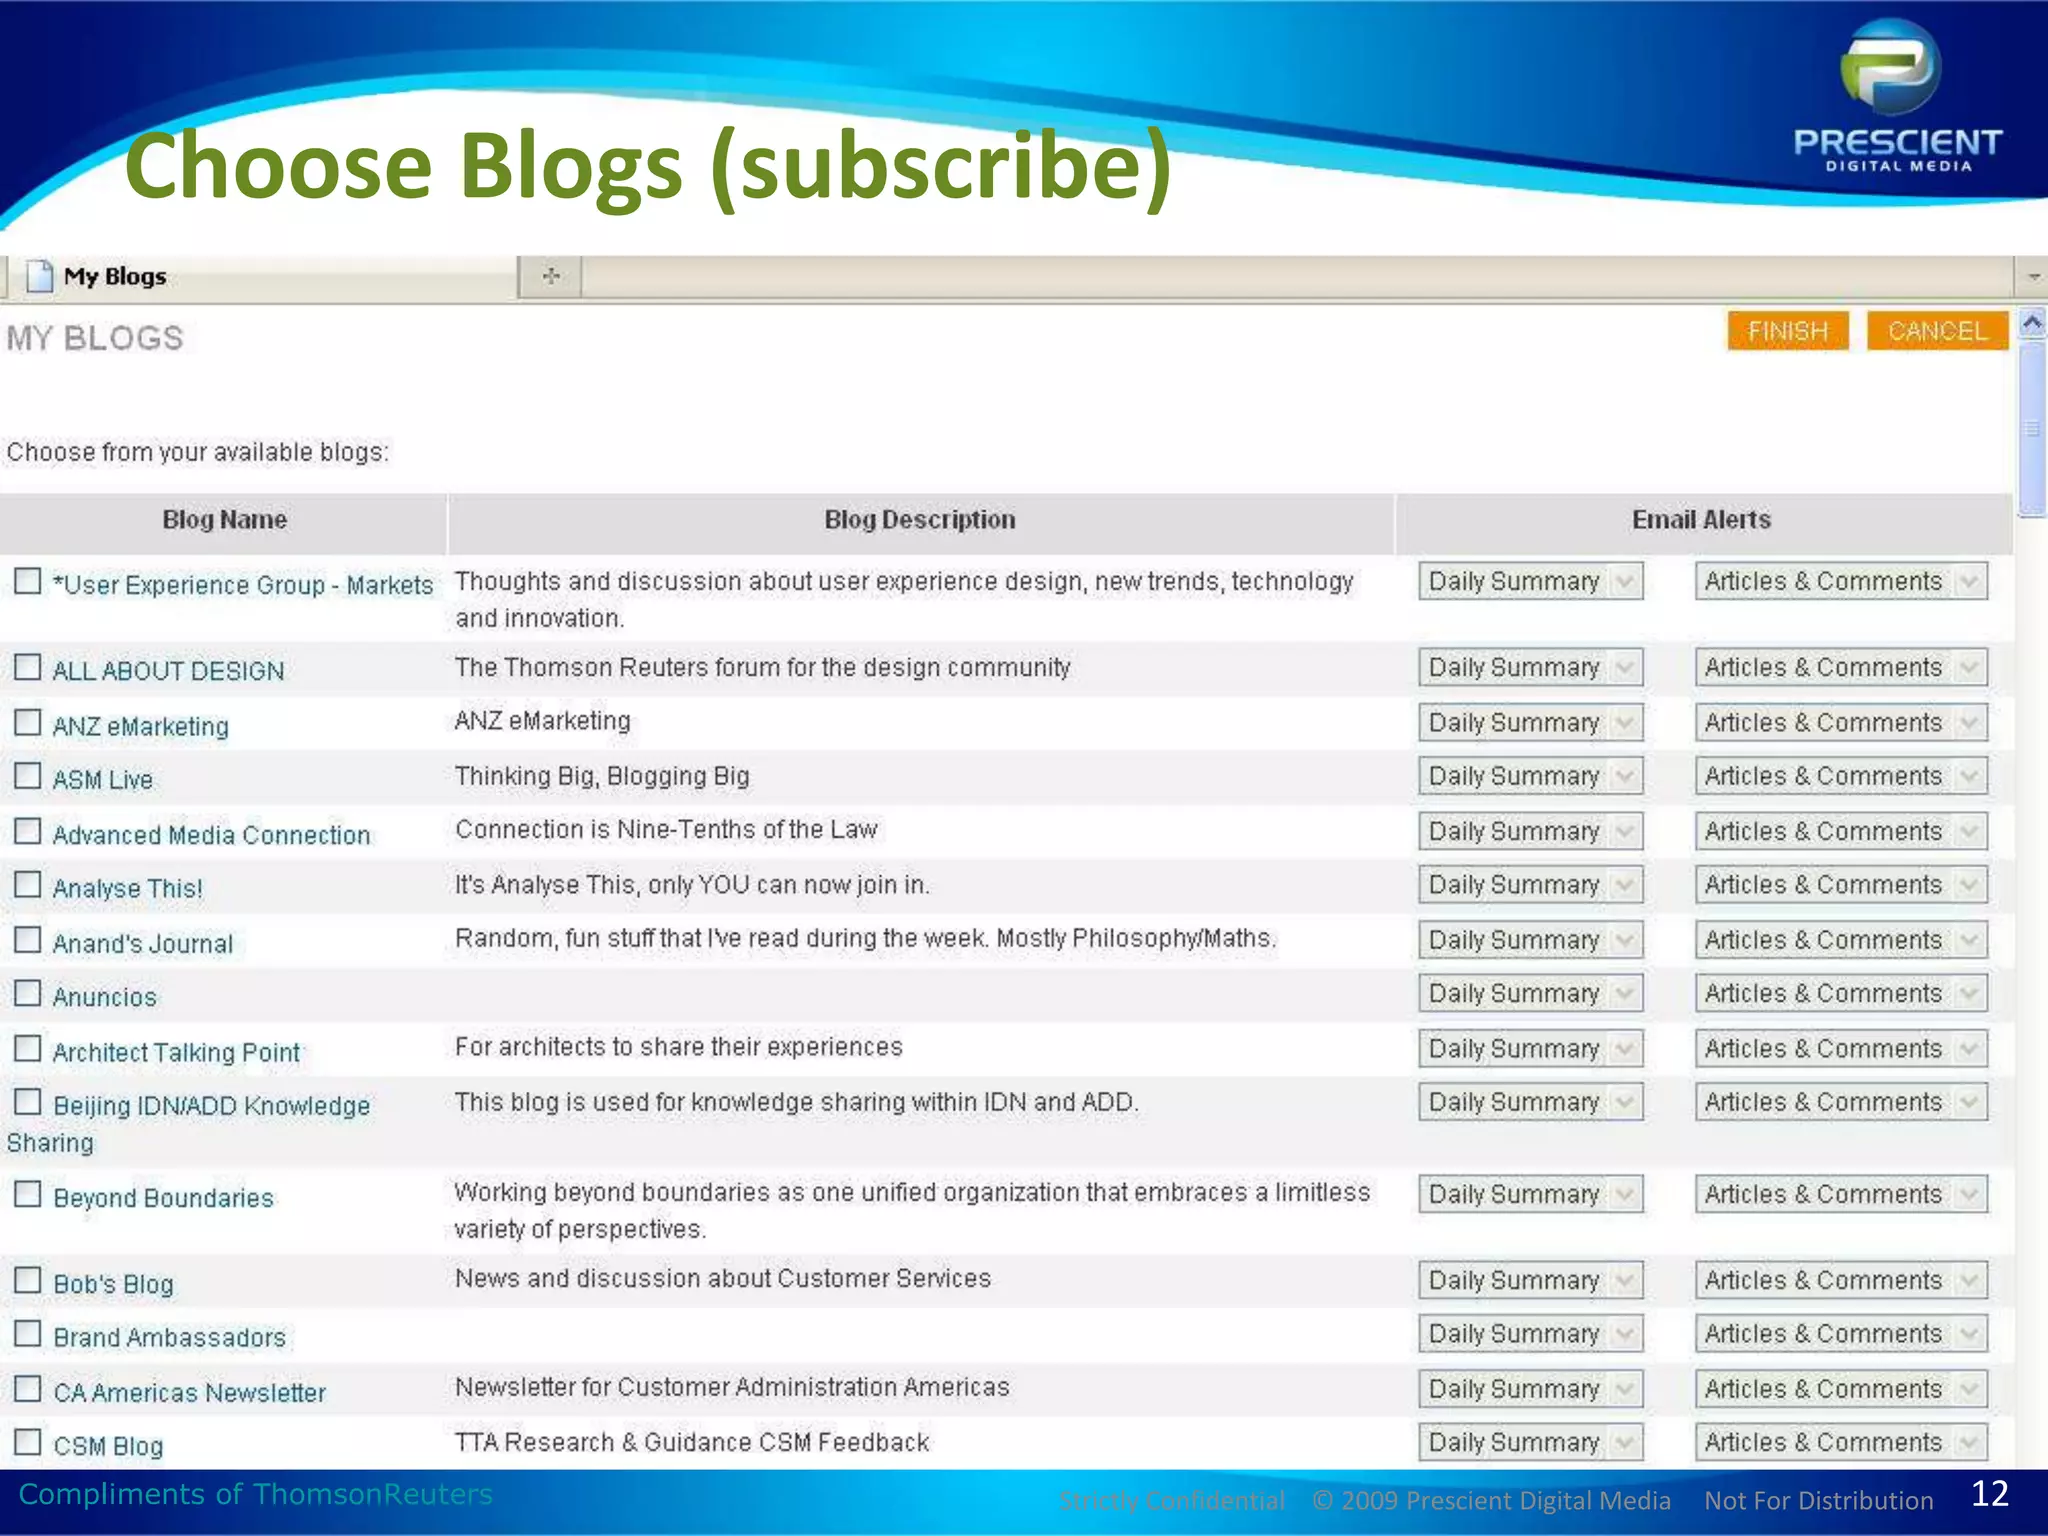Open Daily Summary dropdown for User Experience Group
This screenshot has height=1536, width=2048.
[1530, 581]
